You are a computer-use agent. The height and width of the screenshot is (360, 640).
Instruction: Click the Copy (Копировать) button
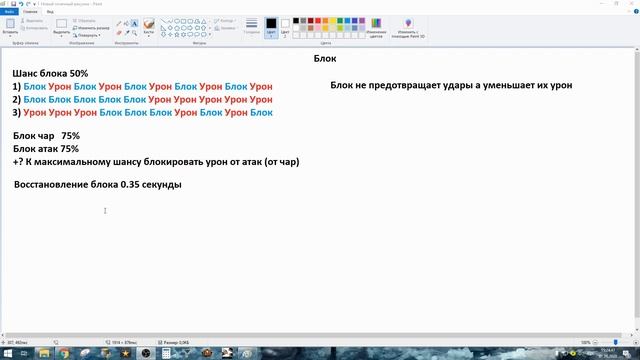coord(34,28)
